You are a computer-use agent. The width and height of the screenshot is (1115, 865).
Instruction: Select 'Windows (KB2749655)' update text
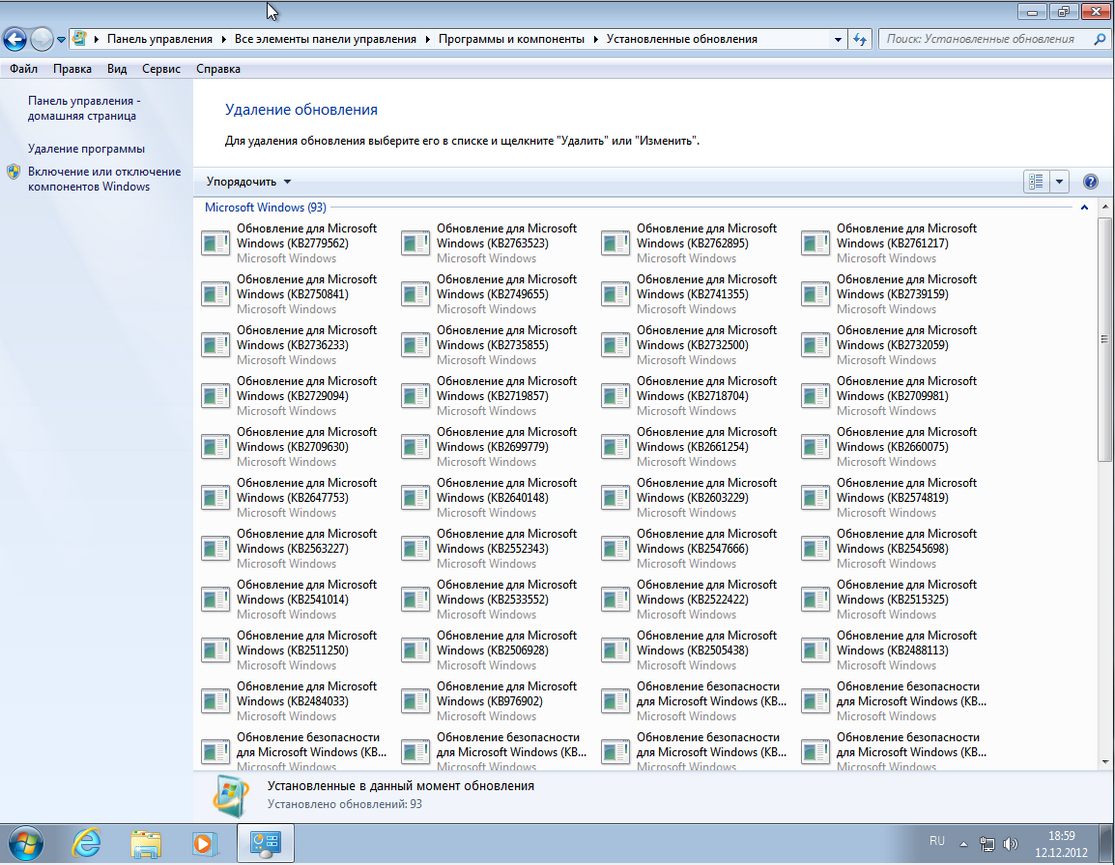click(492, 294)
